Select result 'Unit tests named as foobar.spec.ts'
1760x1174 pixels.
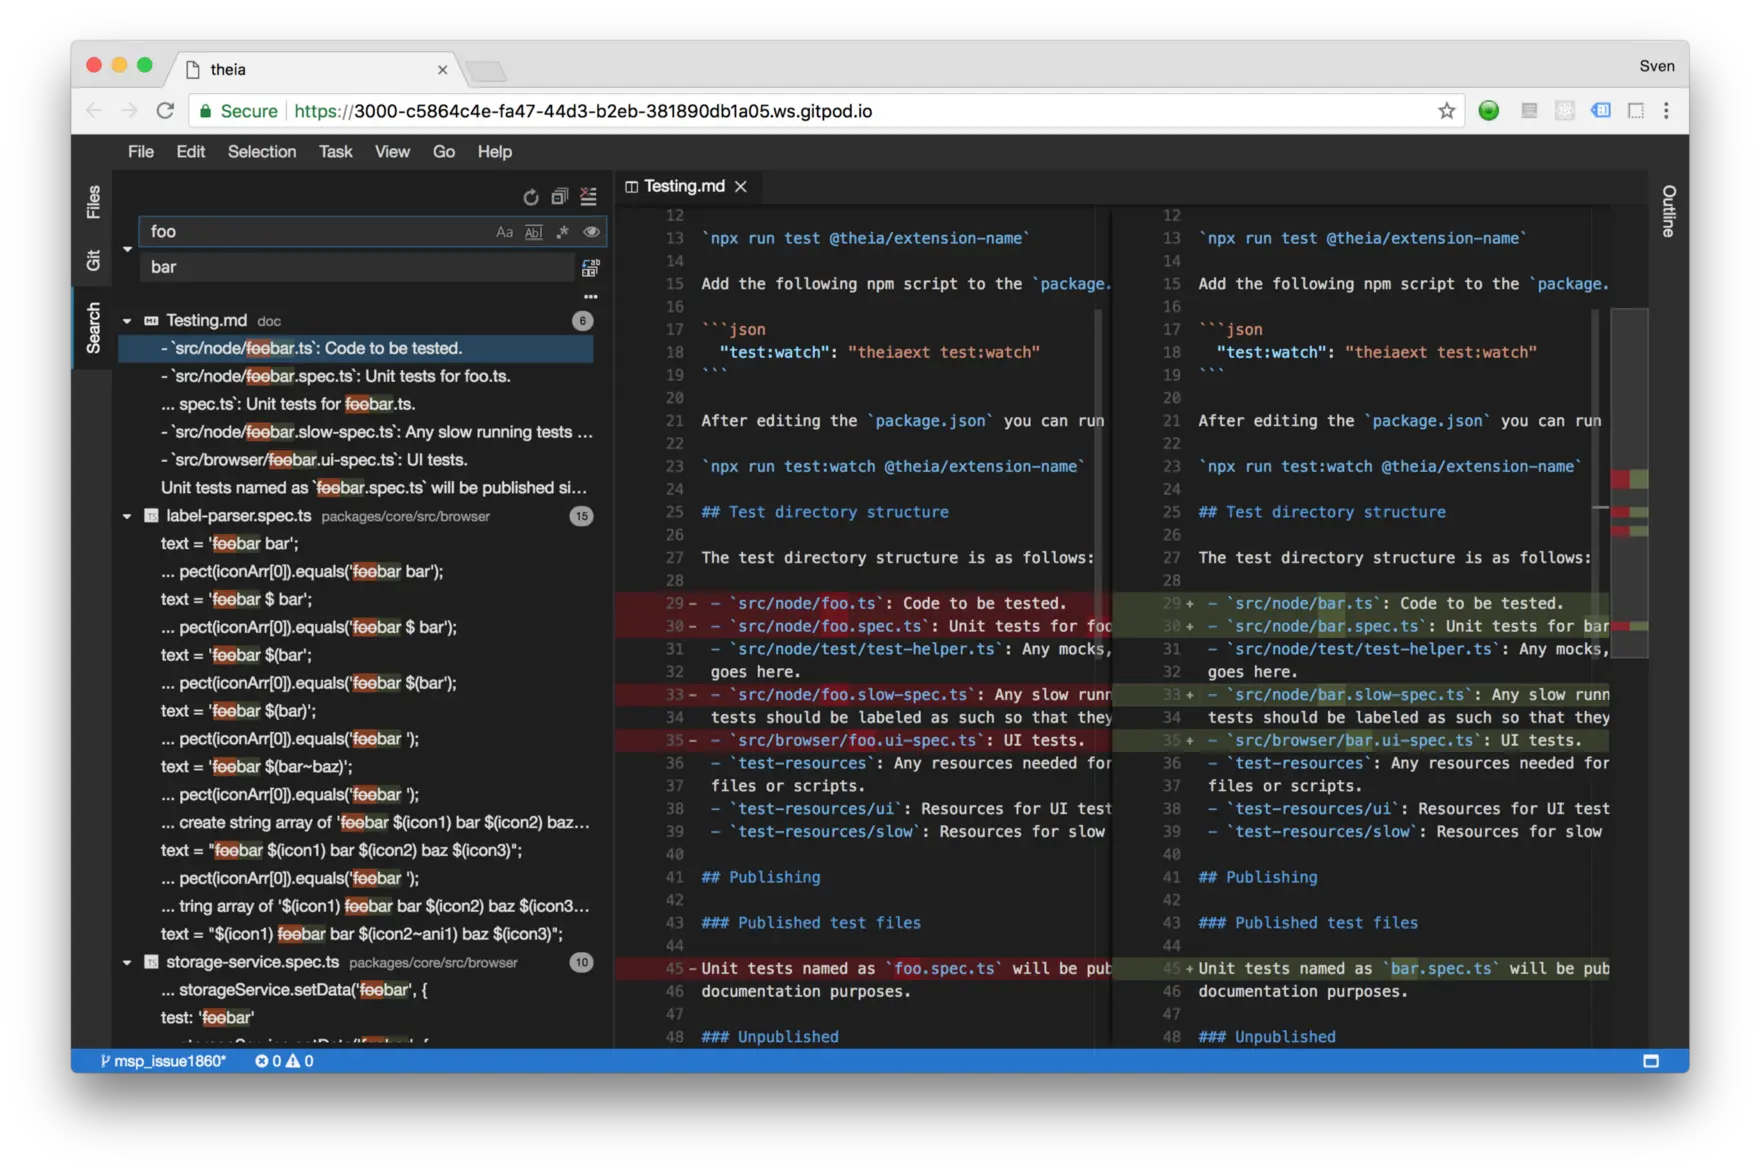pyautogui.click(x=356, y=489)
